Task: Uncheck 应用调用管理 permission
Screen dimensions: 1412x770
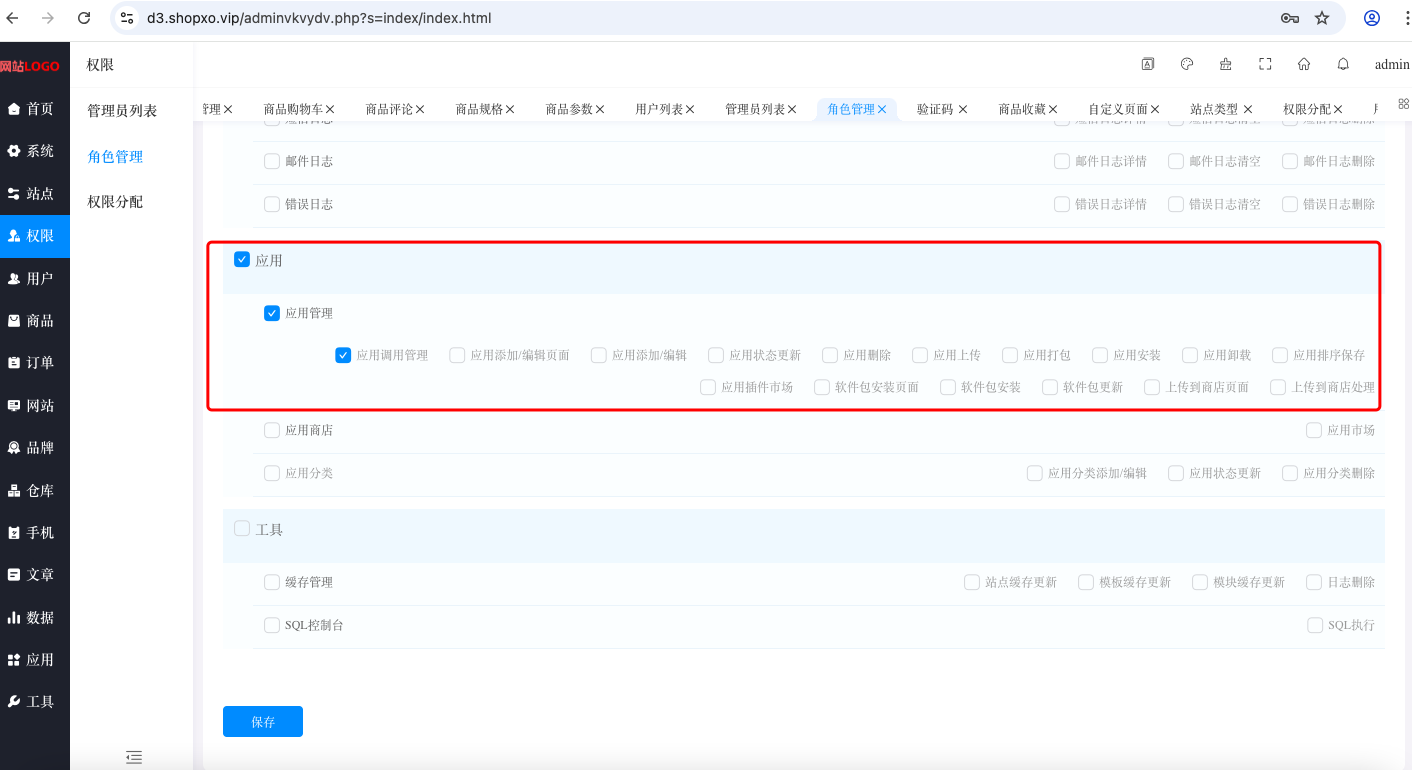Action: (x=343, y=355)
